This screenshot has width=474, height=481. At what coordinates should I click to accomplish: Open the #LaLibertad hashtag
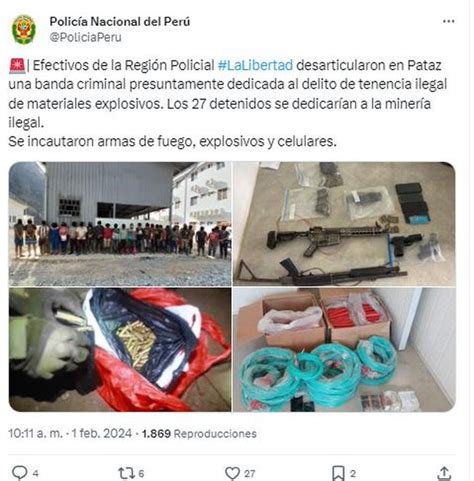point(255,65)
